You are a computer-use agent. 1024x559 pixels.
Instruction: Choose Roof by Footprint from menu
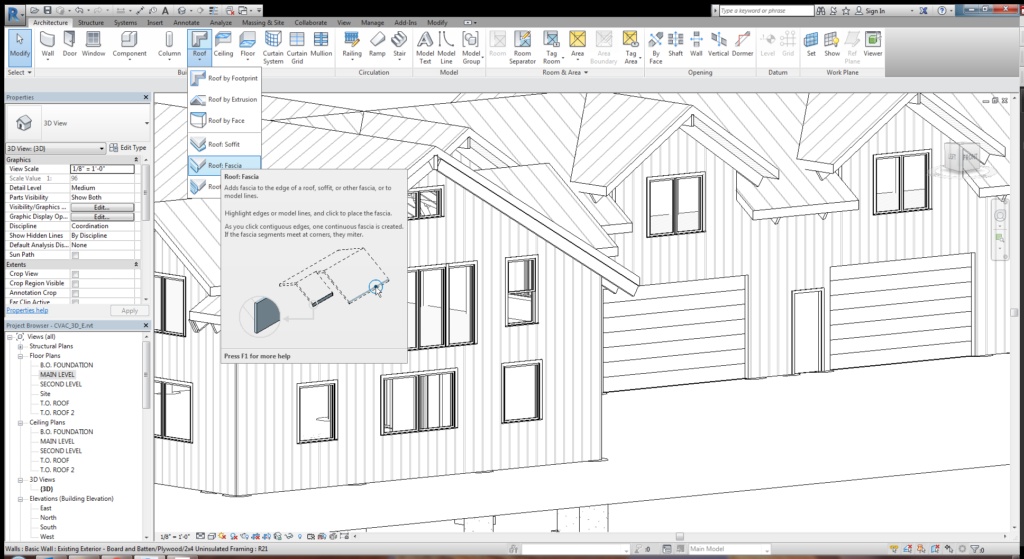(x=225, y=78)
